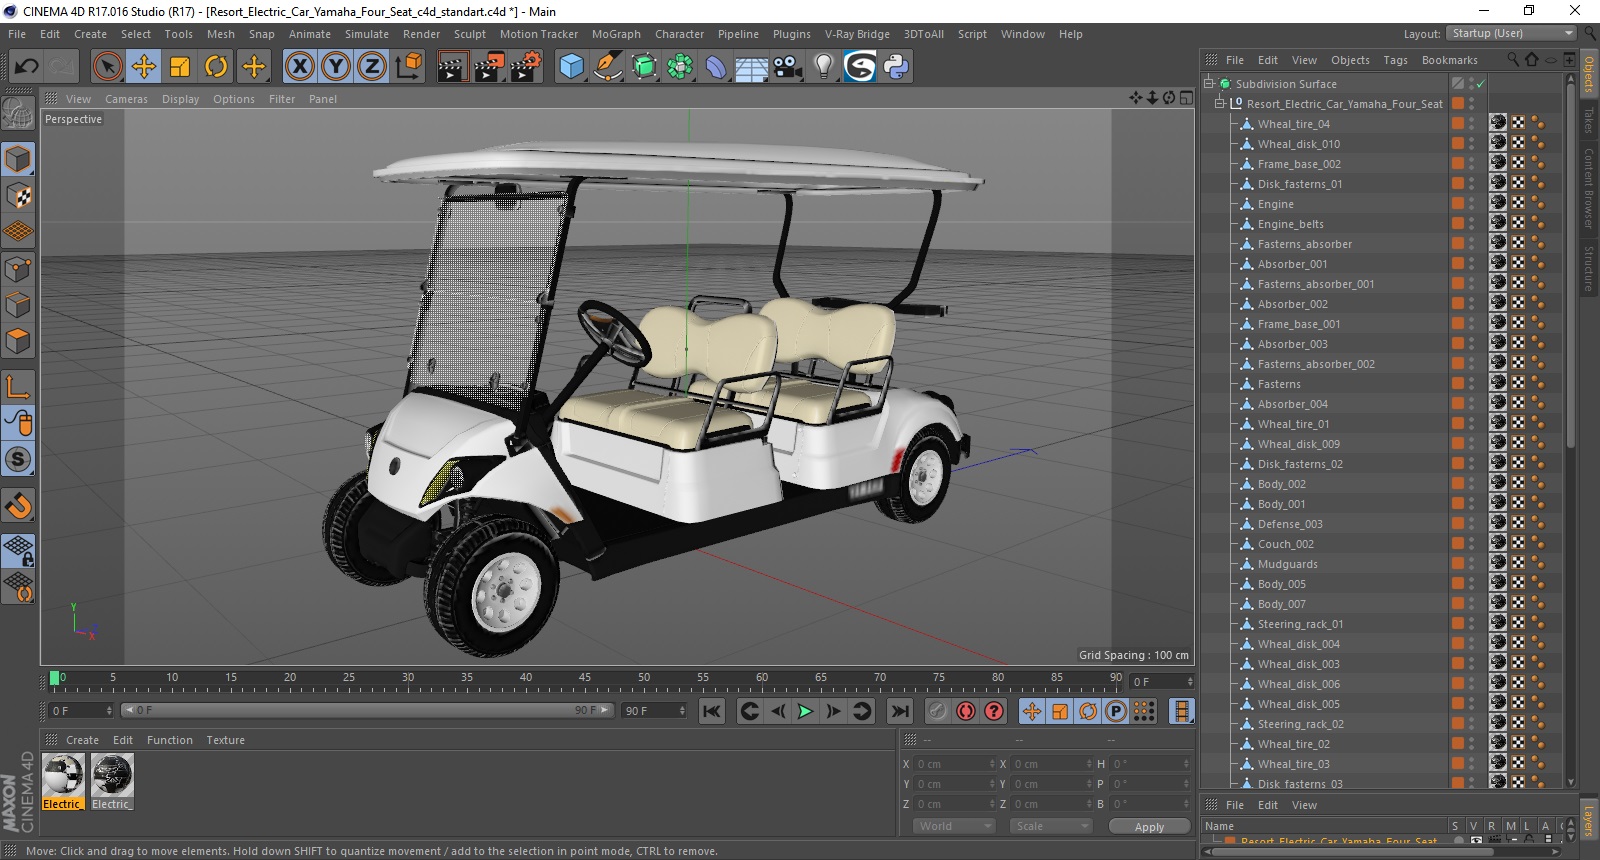Click the end frame 90 F stepper
Screen dimensions: 1600x860
[x=682, y=711]
